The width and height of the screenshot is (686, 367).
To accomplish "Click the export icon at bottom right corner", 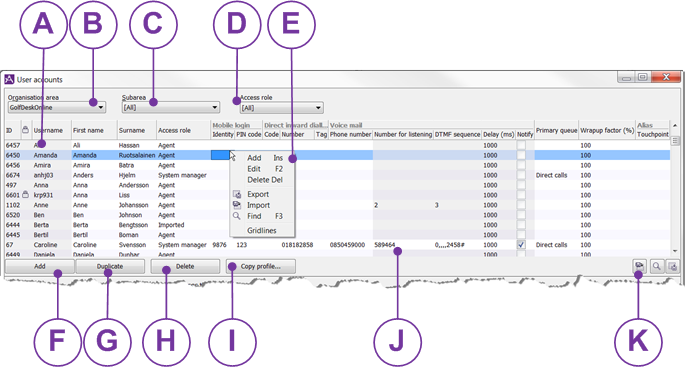I will pyautogui.click(x=672, y=266).
